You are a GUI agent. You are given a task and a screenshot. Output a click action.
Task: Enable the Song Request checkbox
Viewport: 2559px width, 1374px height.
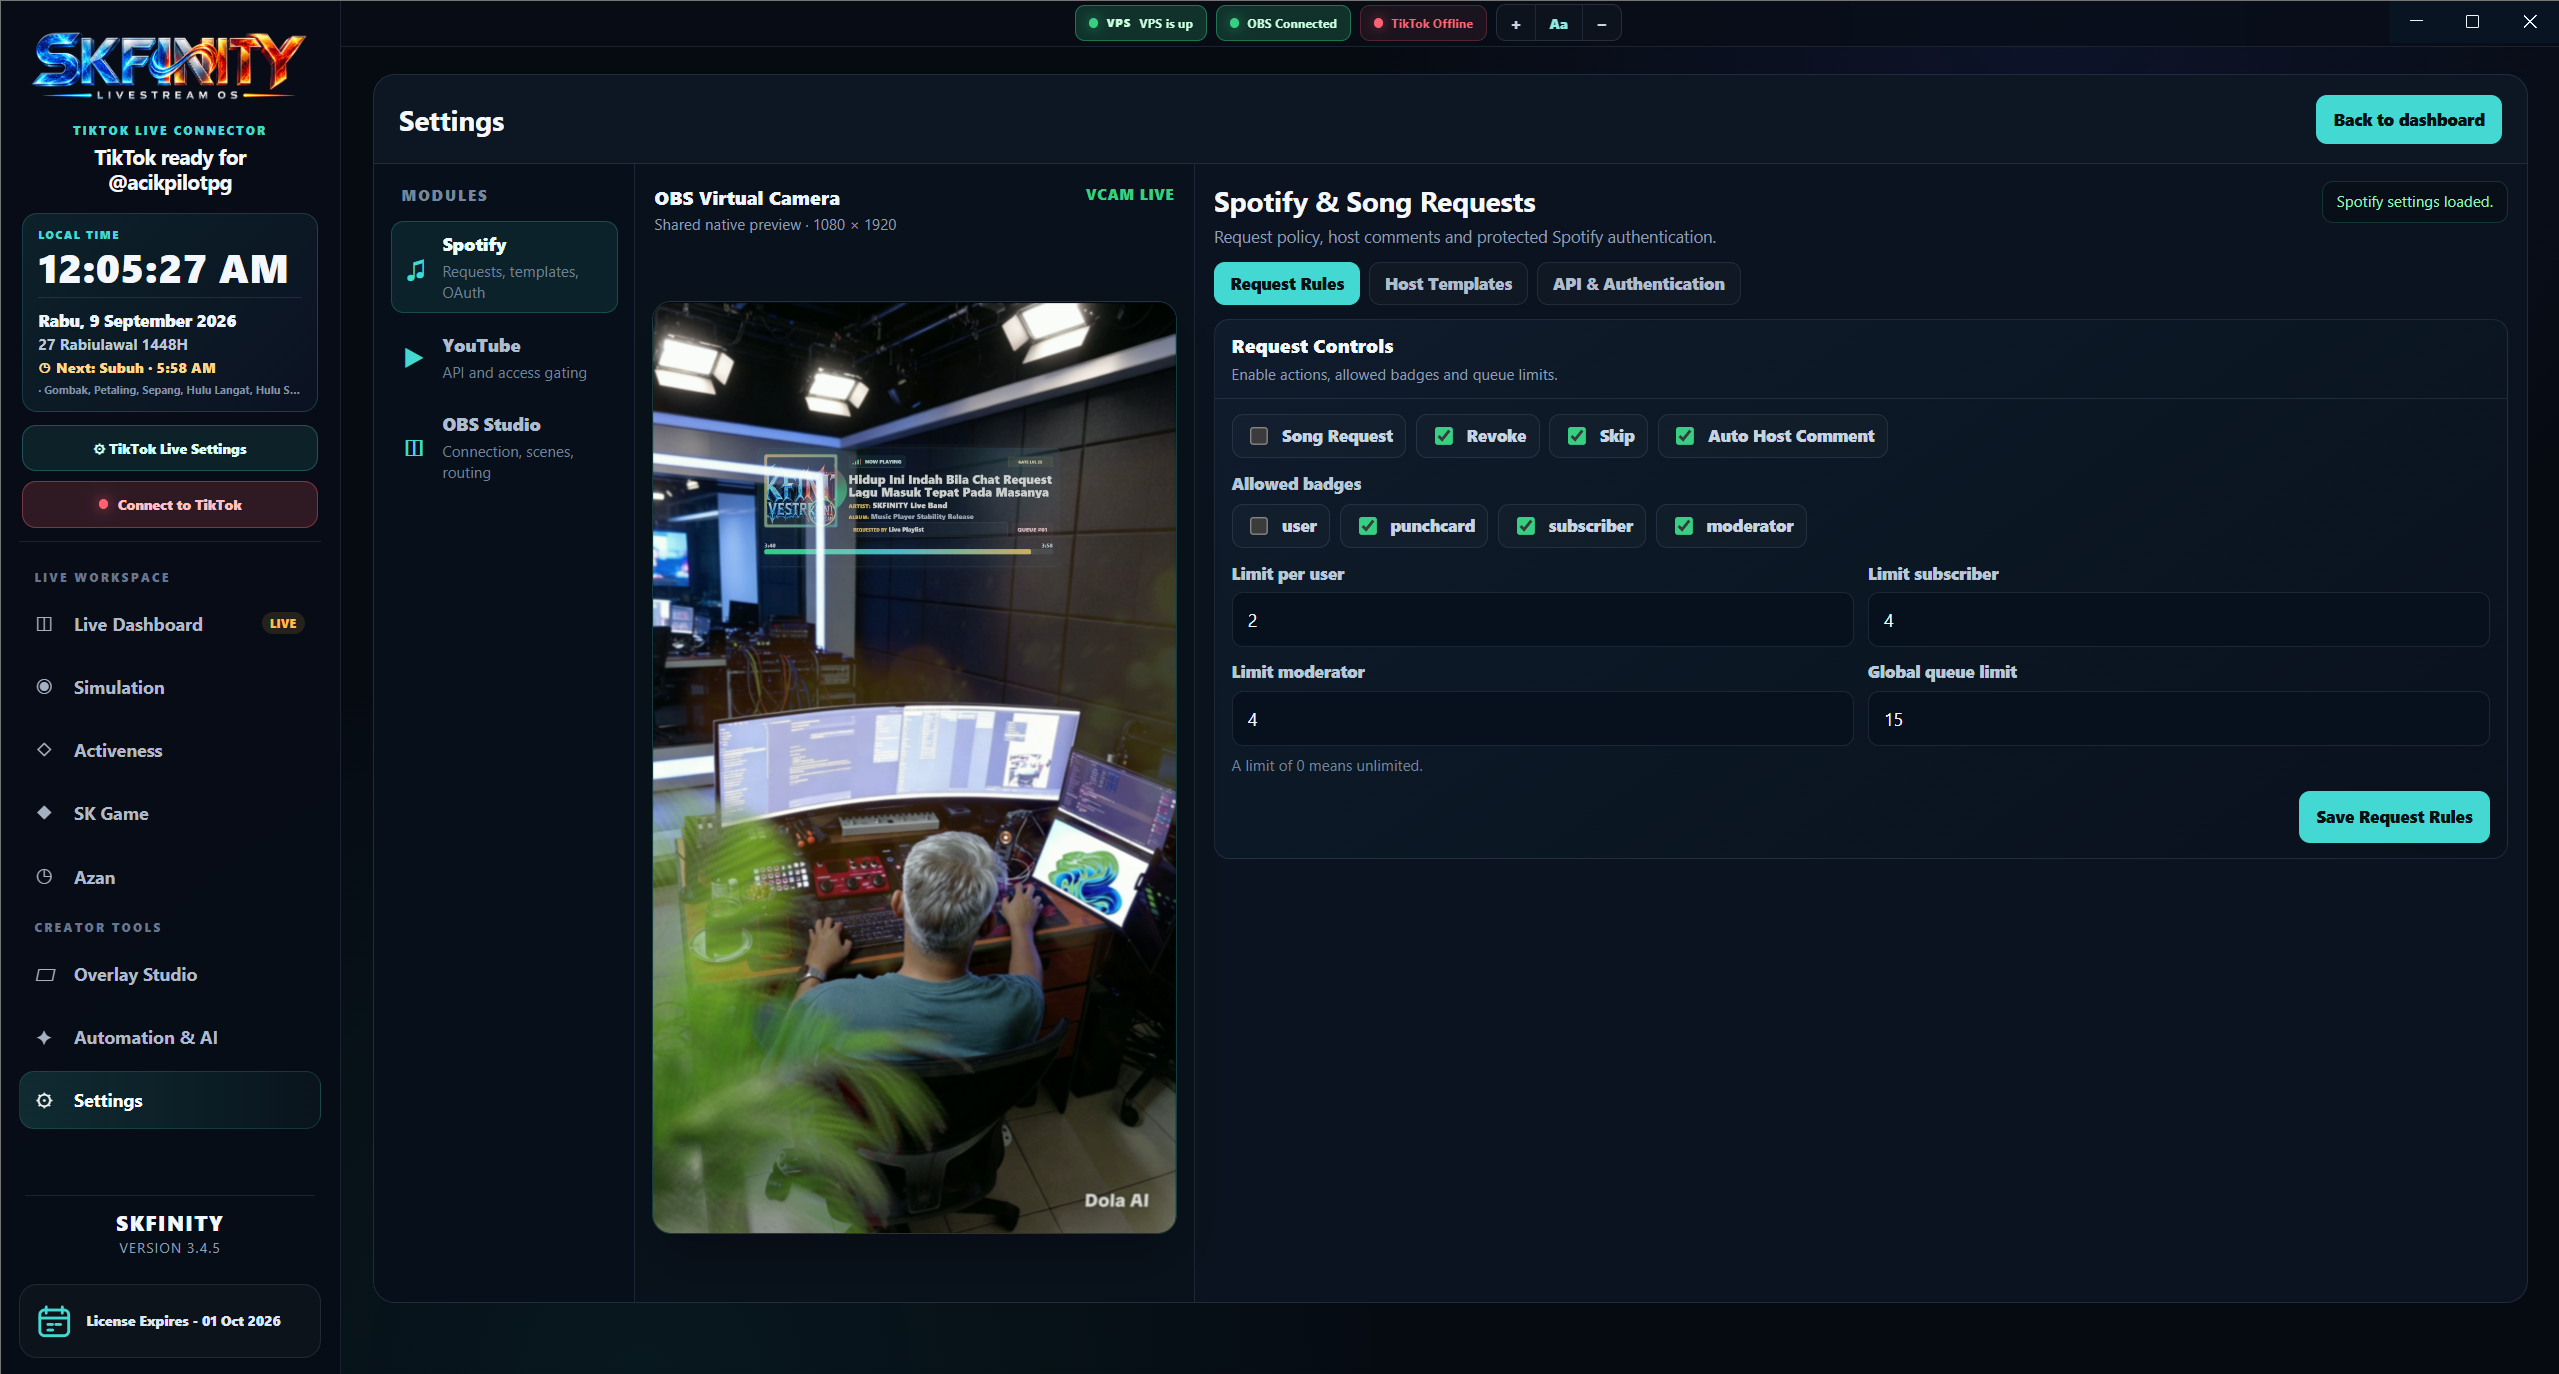click(x=1259, y=436)
